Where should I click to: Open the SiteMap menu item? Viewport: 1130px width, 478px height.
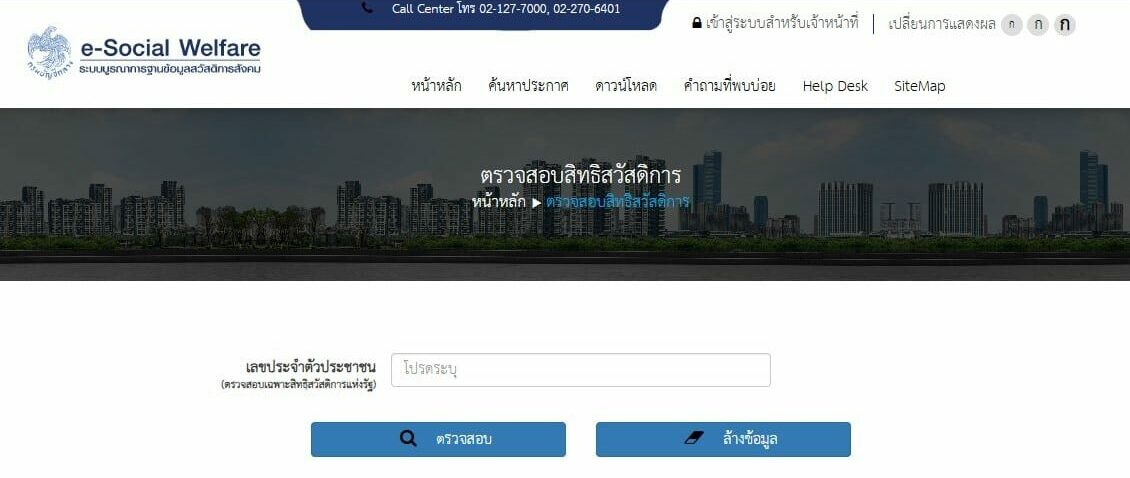920,87
